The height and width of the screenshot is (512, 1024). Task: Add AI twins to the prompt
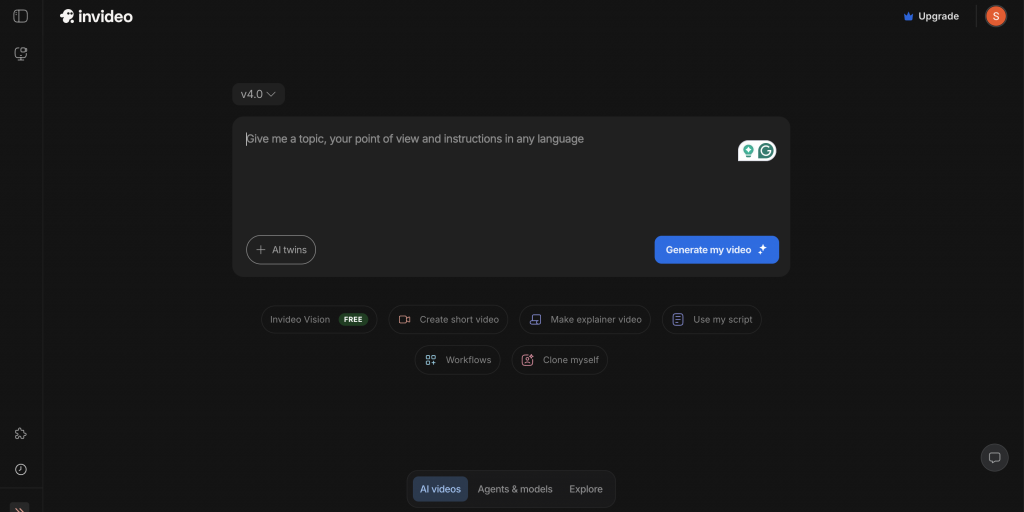(281, 250)
